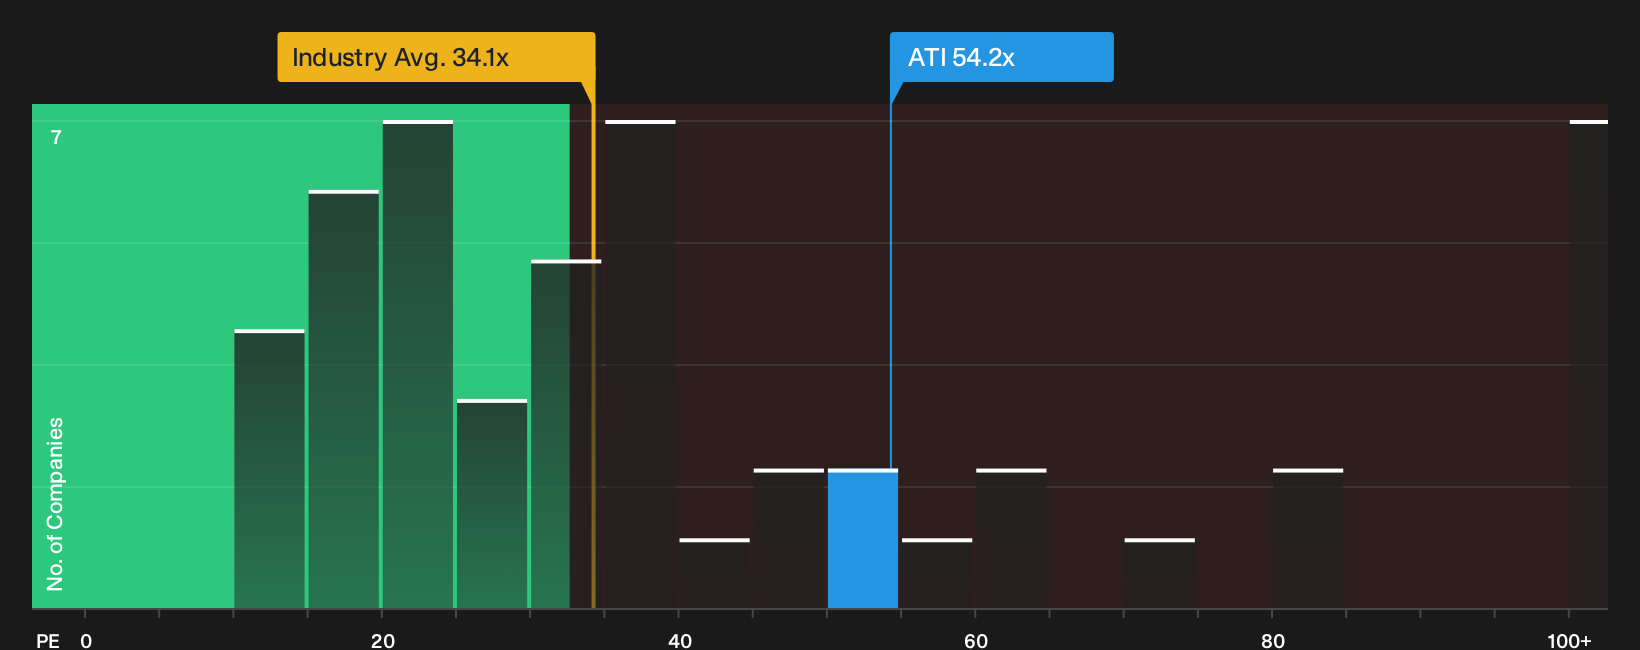Click the No. of Companies axis title
The height and width of the screenshot is (650, 1640).
pyautogui.click(x=55, y=504)
